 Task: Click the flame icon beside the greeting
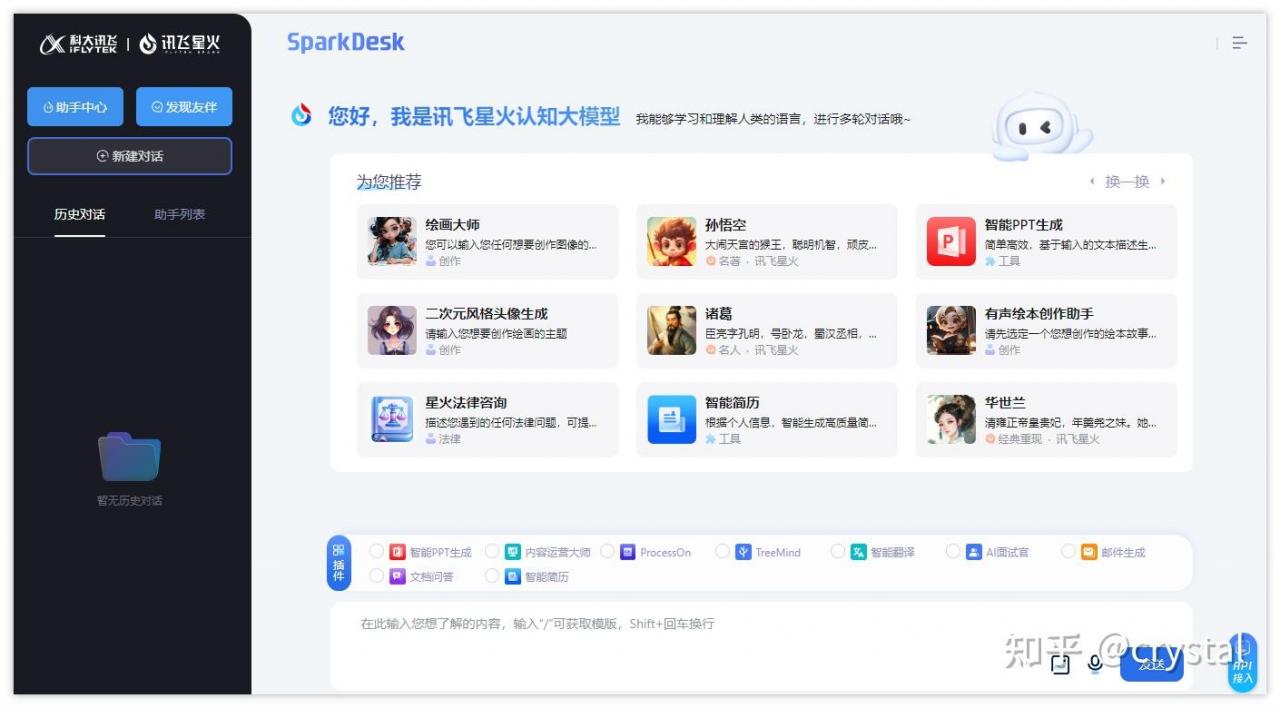pyautogui.click(x=301, y=116)
